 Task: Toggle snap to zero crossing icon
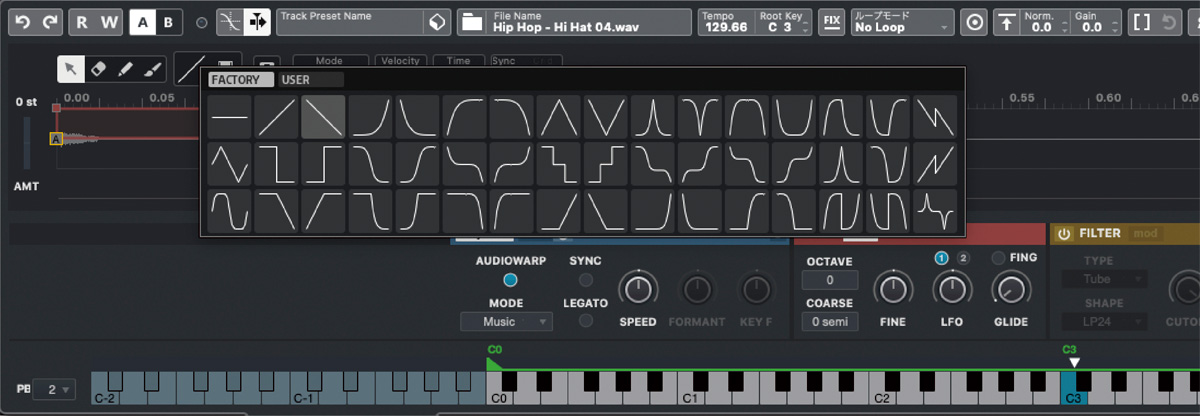click(x=230, y=22)
